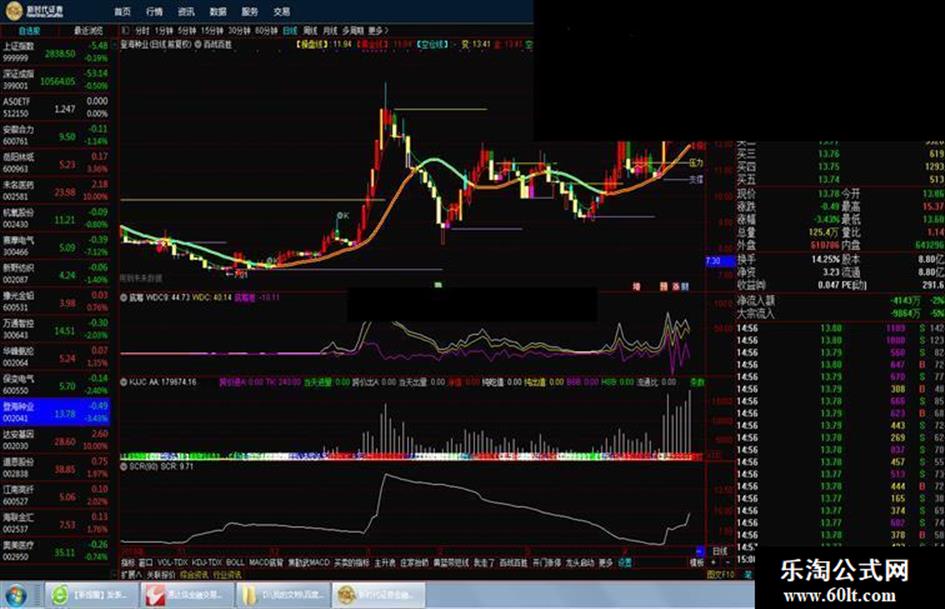Click the blue button at time axis end
This screenshot has width=945, height=609.
[699, 551]
